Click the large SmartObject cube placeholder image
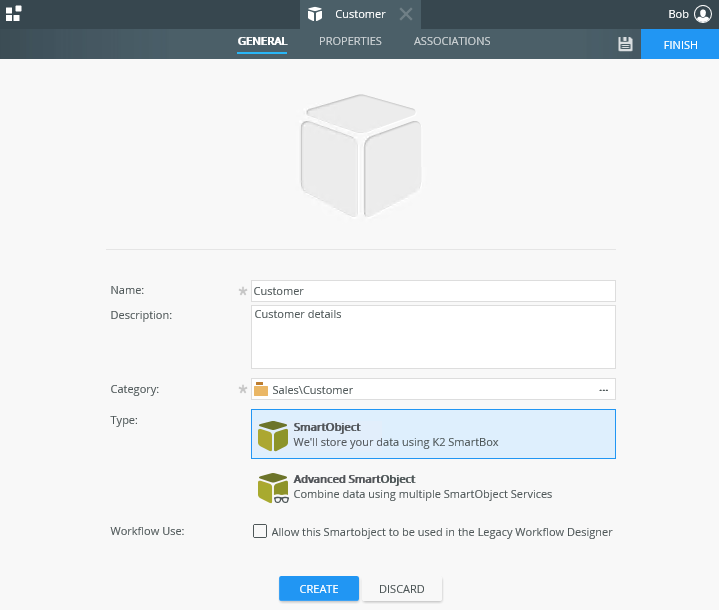The height and width of the screenshot is (610, 719). click(x=360, y=155)
